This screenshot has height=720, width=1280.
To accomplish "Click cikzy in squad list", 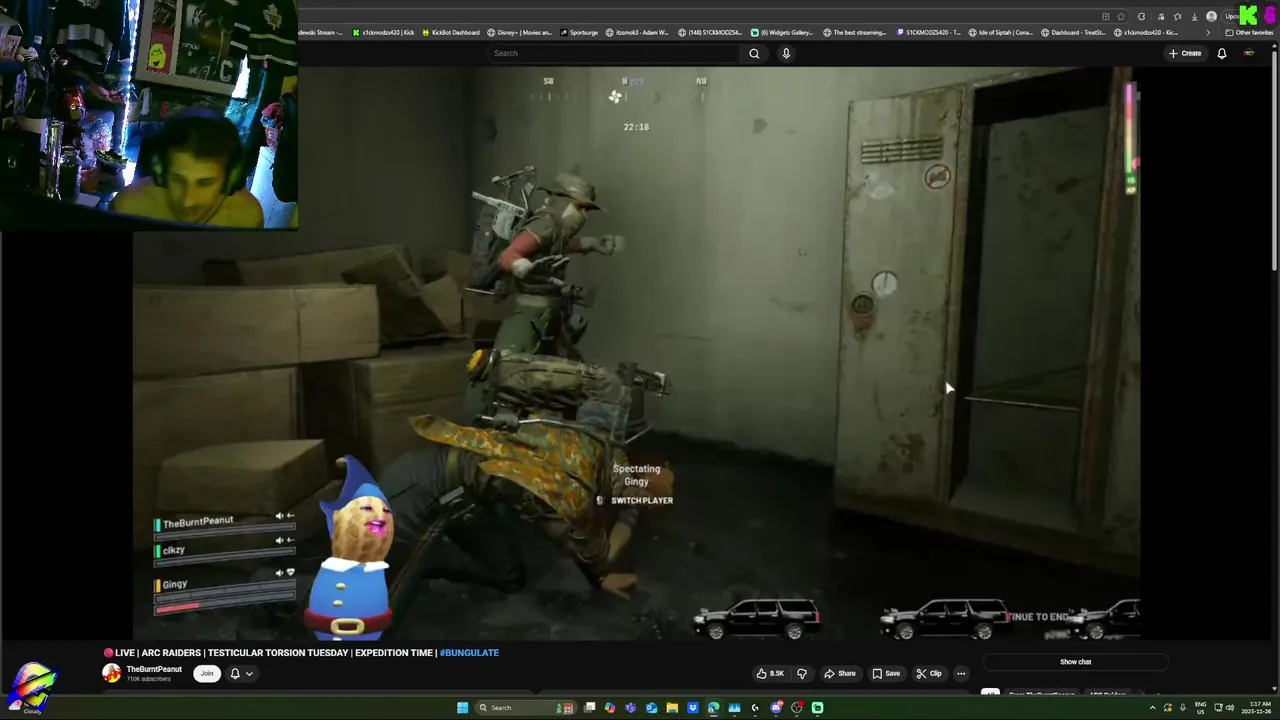I will [173, 550].
